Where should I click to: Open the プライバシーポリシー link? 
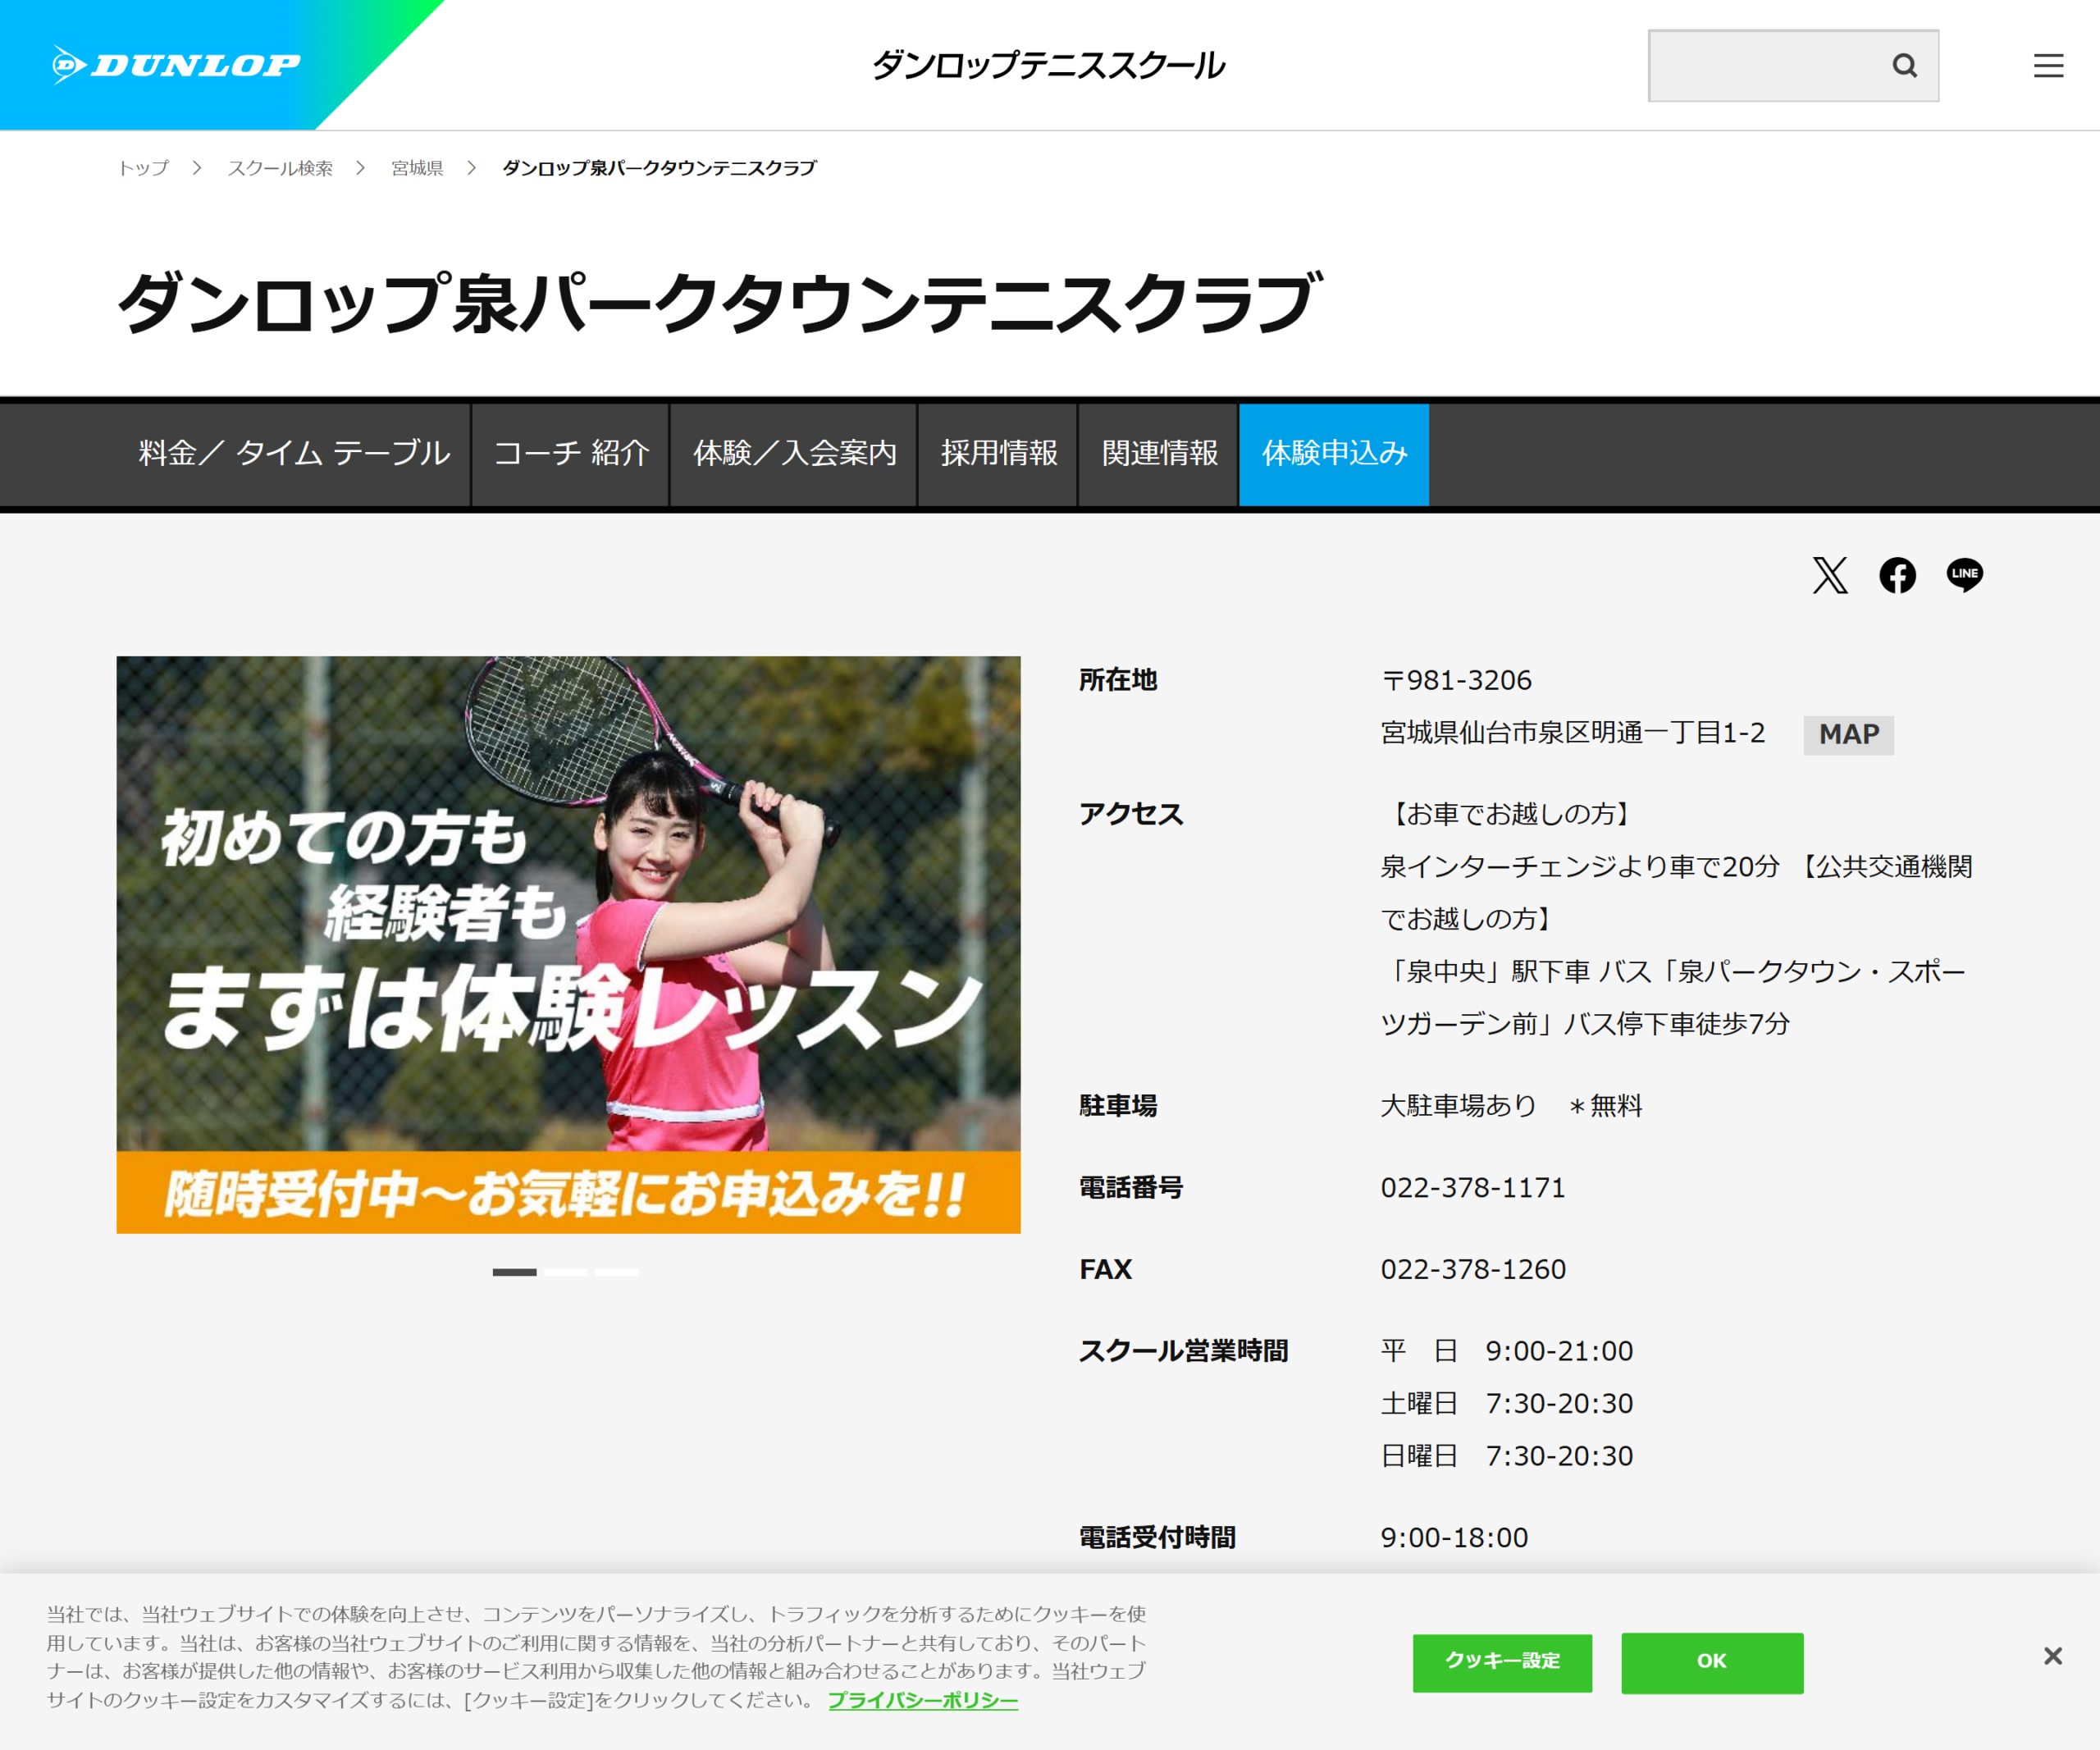click(x=923, y=1700)
